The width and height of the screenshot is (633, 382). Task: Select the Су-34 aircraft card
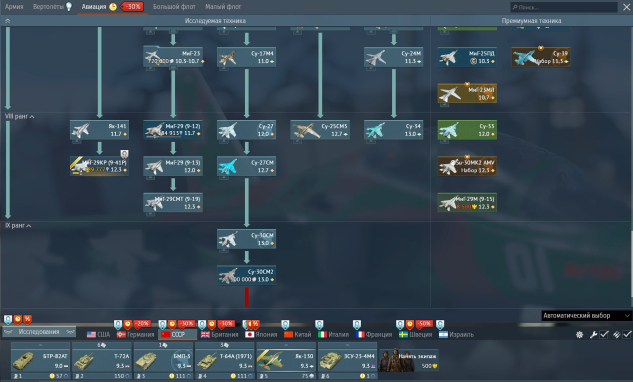tap(394, 130)
